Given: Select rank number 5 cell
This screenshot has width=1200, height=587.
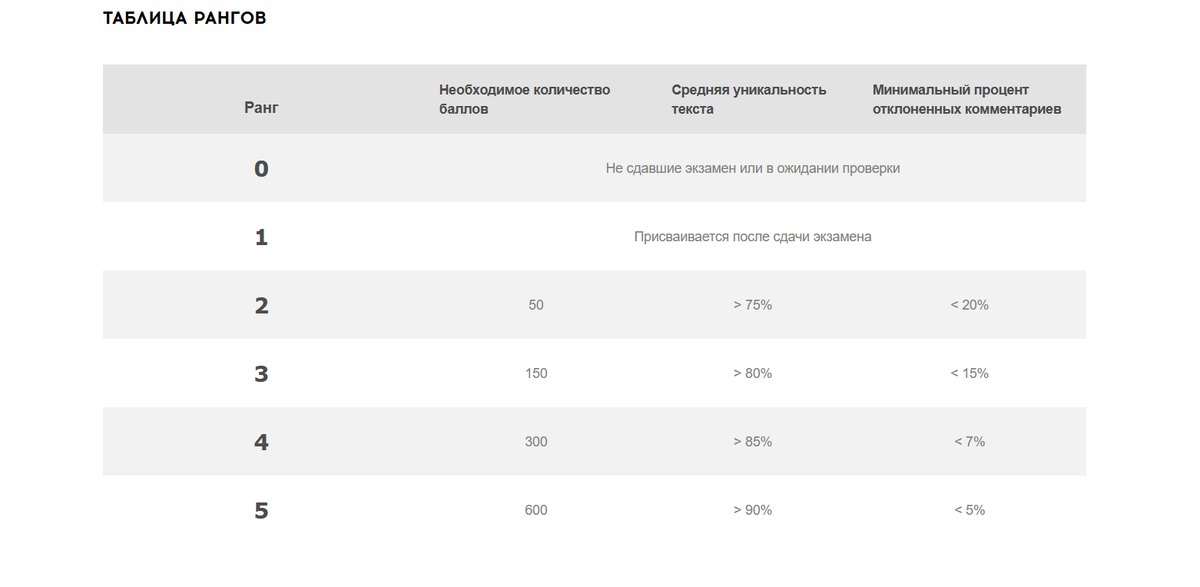Looking at the screenshot, I should point(261,510).
